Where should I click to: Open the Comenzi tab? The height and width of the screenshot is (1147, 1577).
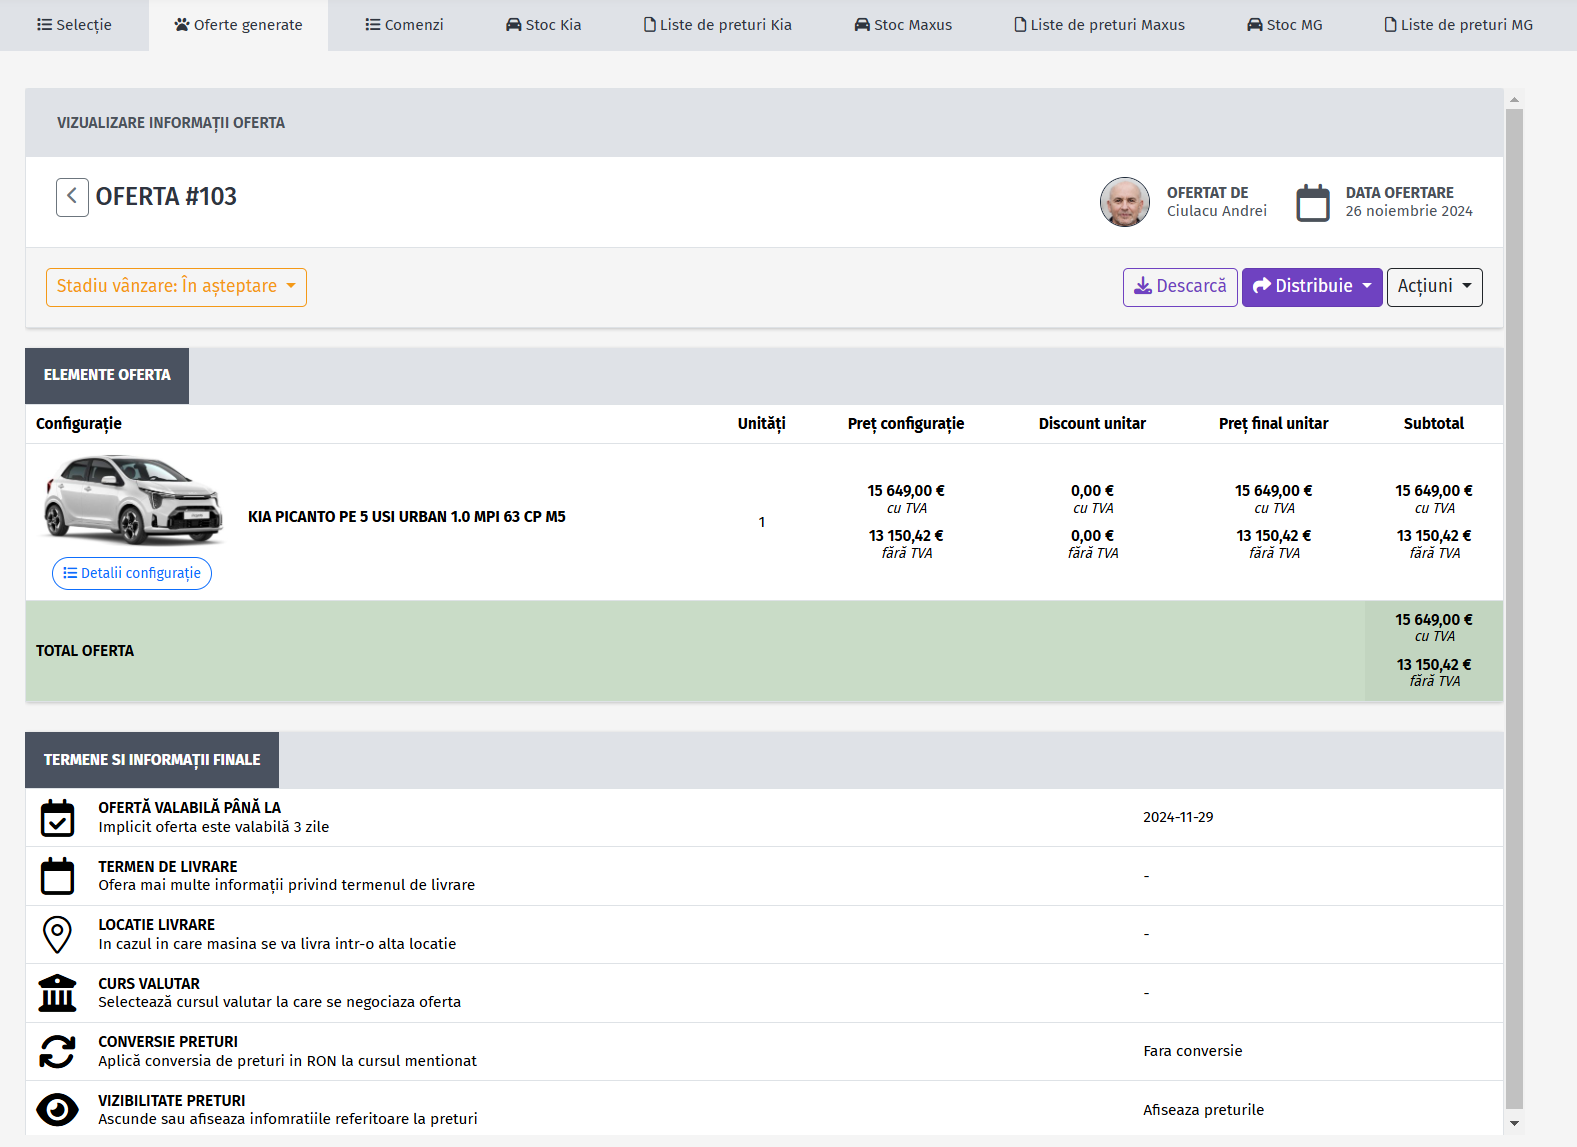pos(404,25)
